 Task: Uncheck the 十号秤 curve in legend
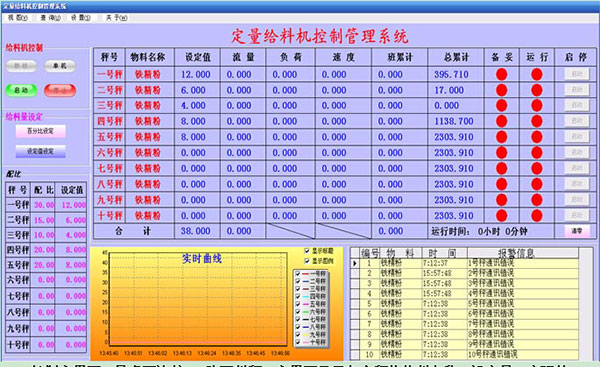[298, 342]
